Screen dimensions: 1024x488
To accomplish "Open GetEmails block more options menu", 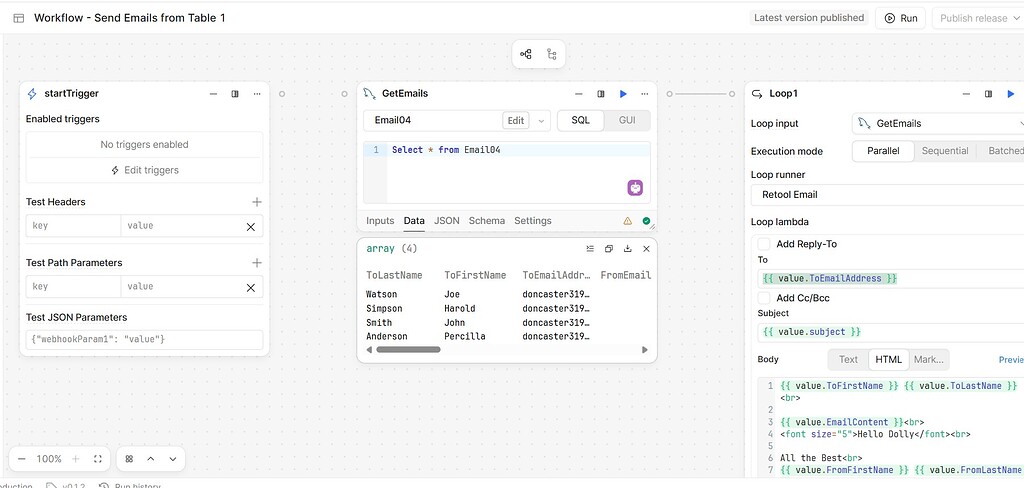I will 645,94.
